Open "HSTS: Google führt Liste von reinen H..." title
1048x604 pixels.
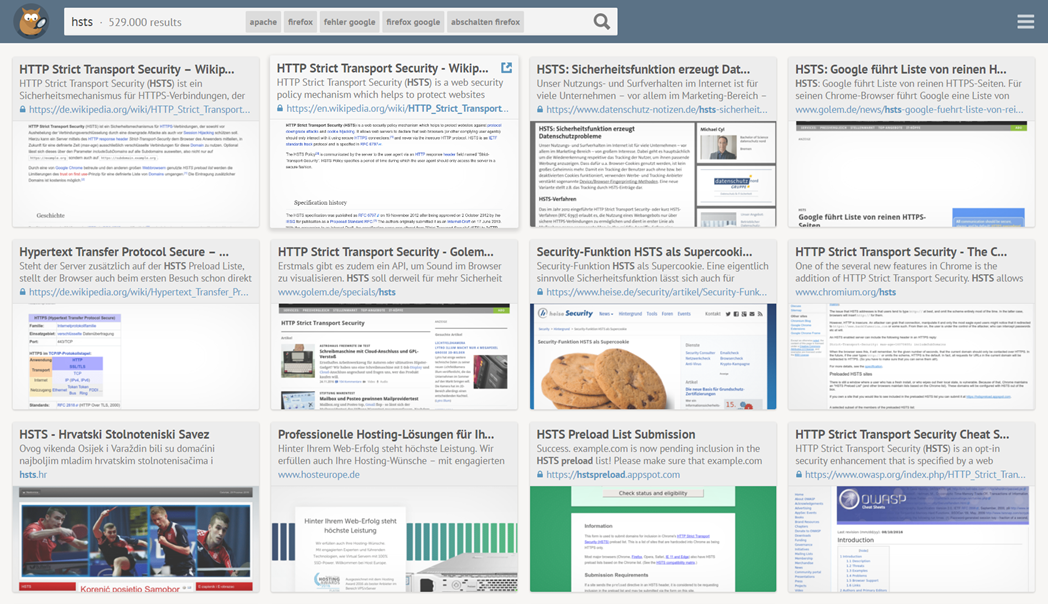point(901,69)
